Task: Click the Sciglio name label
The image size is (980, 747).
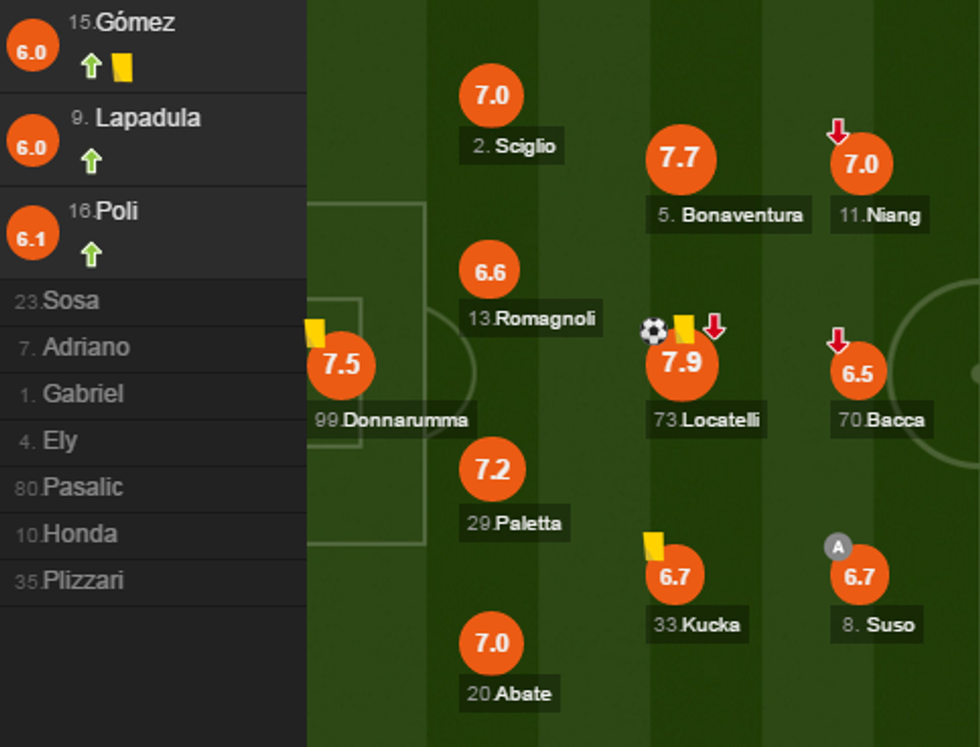Action: coord(511,146)
